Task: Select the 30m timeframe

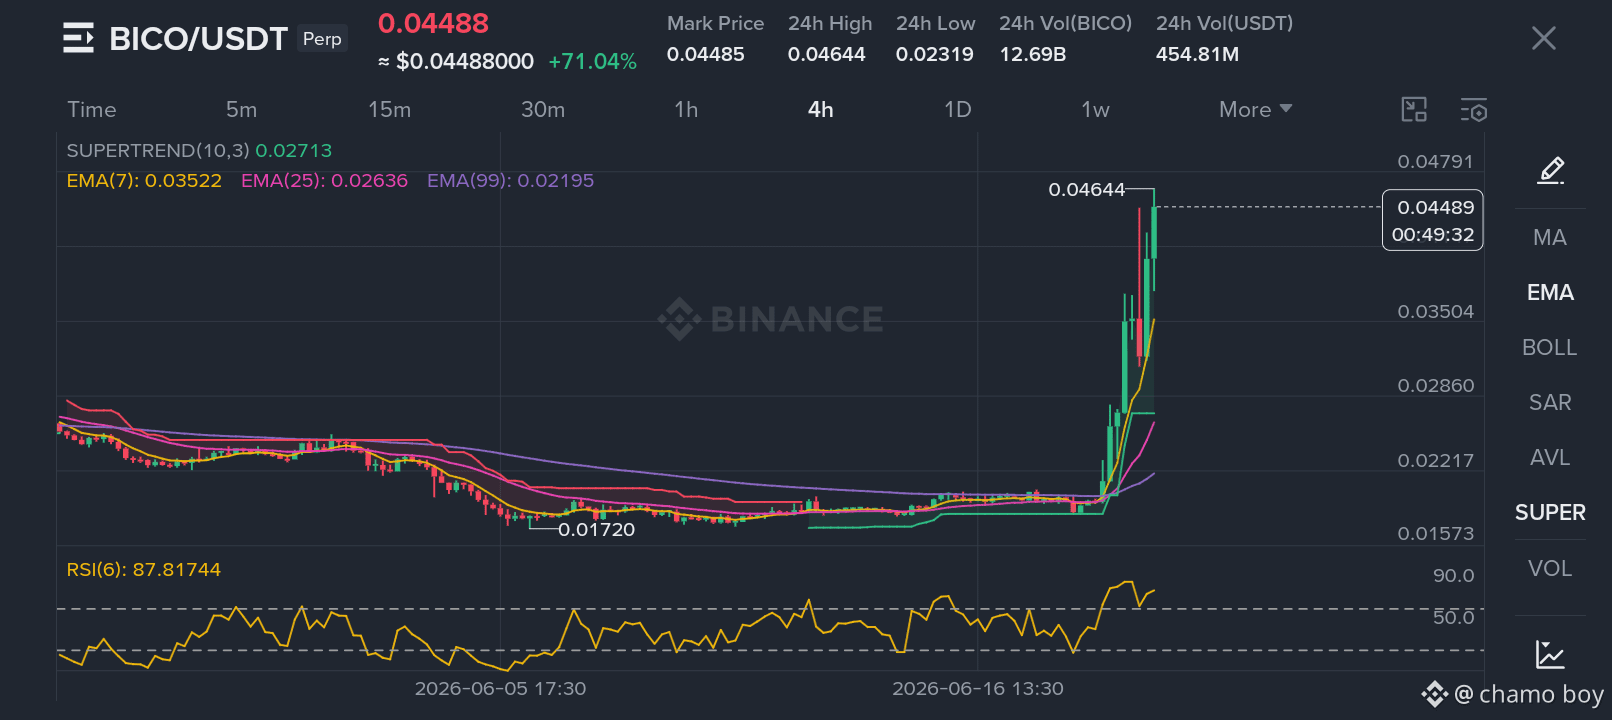Action: [543, 109]
